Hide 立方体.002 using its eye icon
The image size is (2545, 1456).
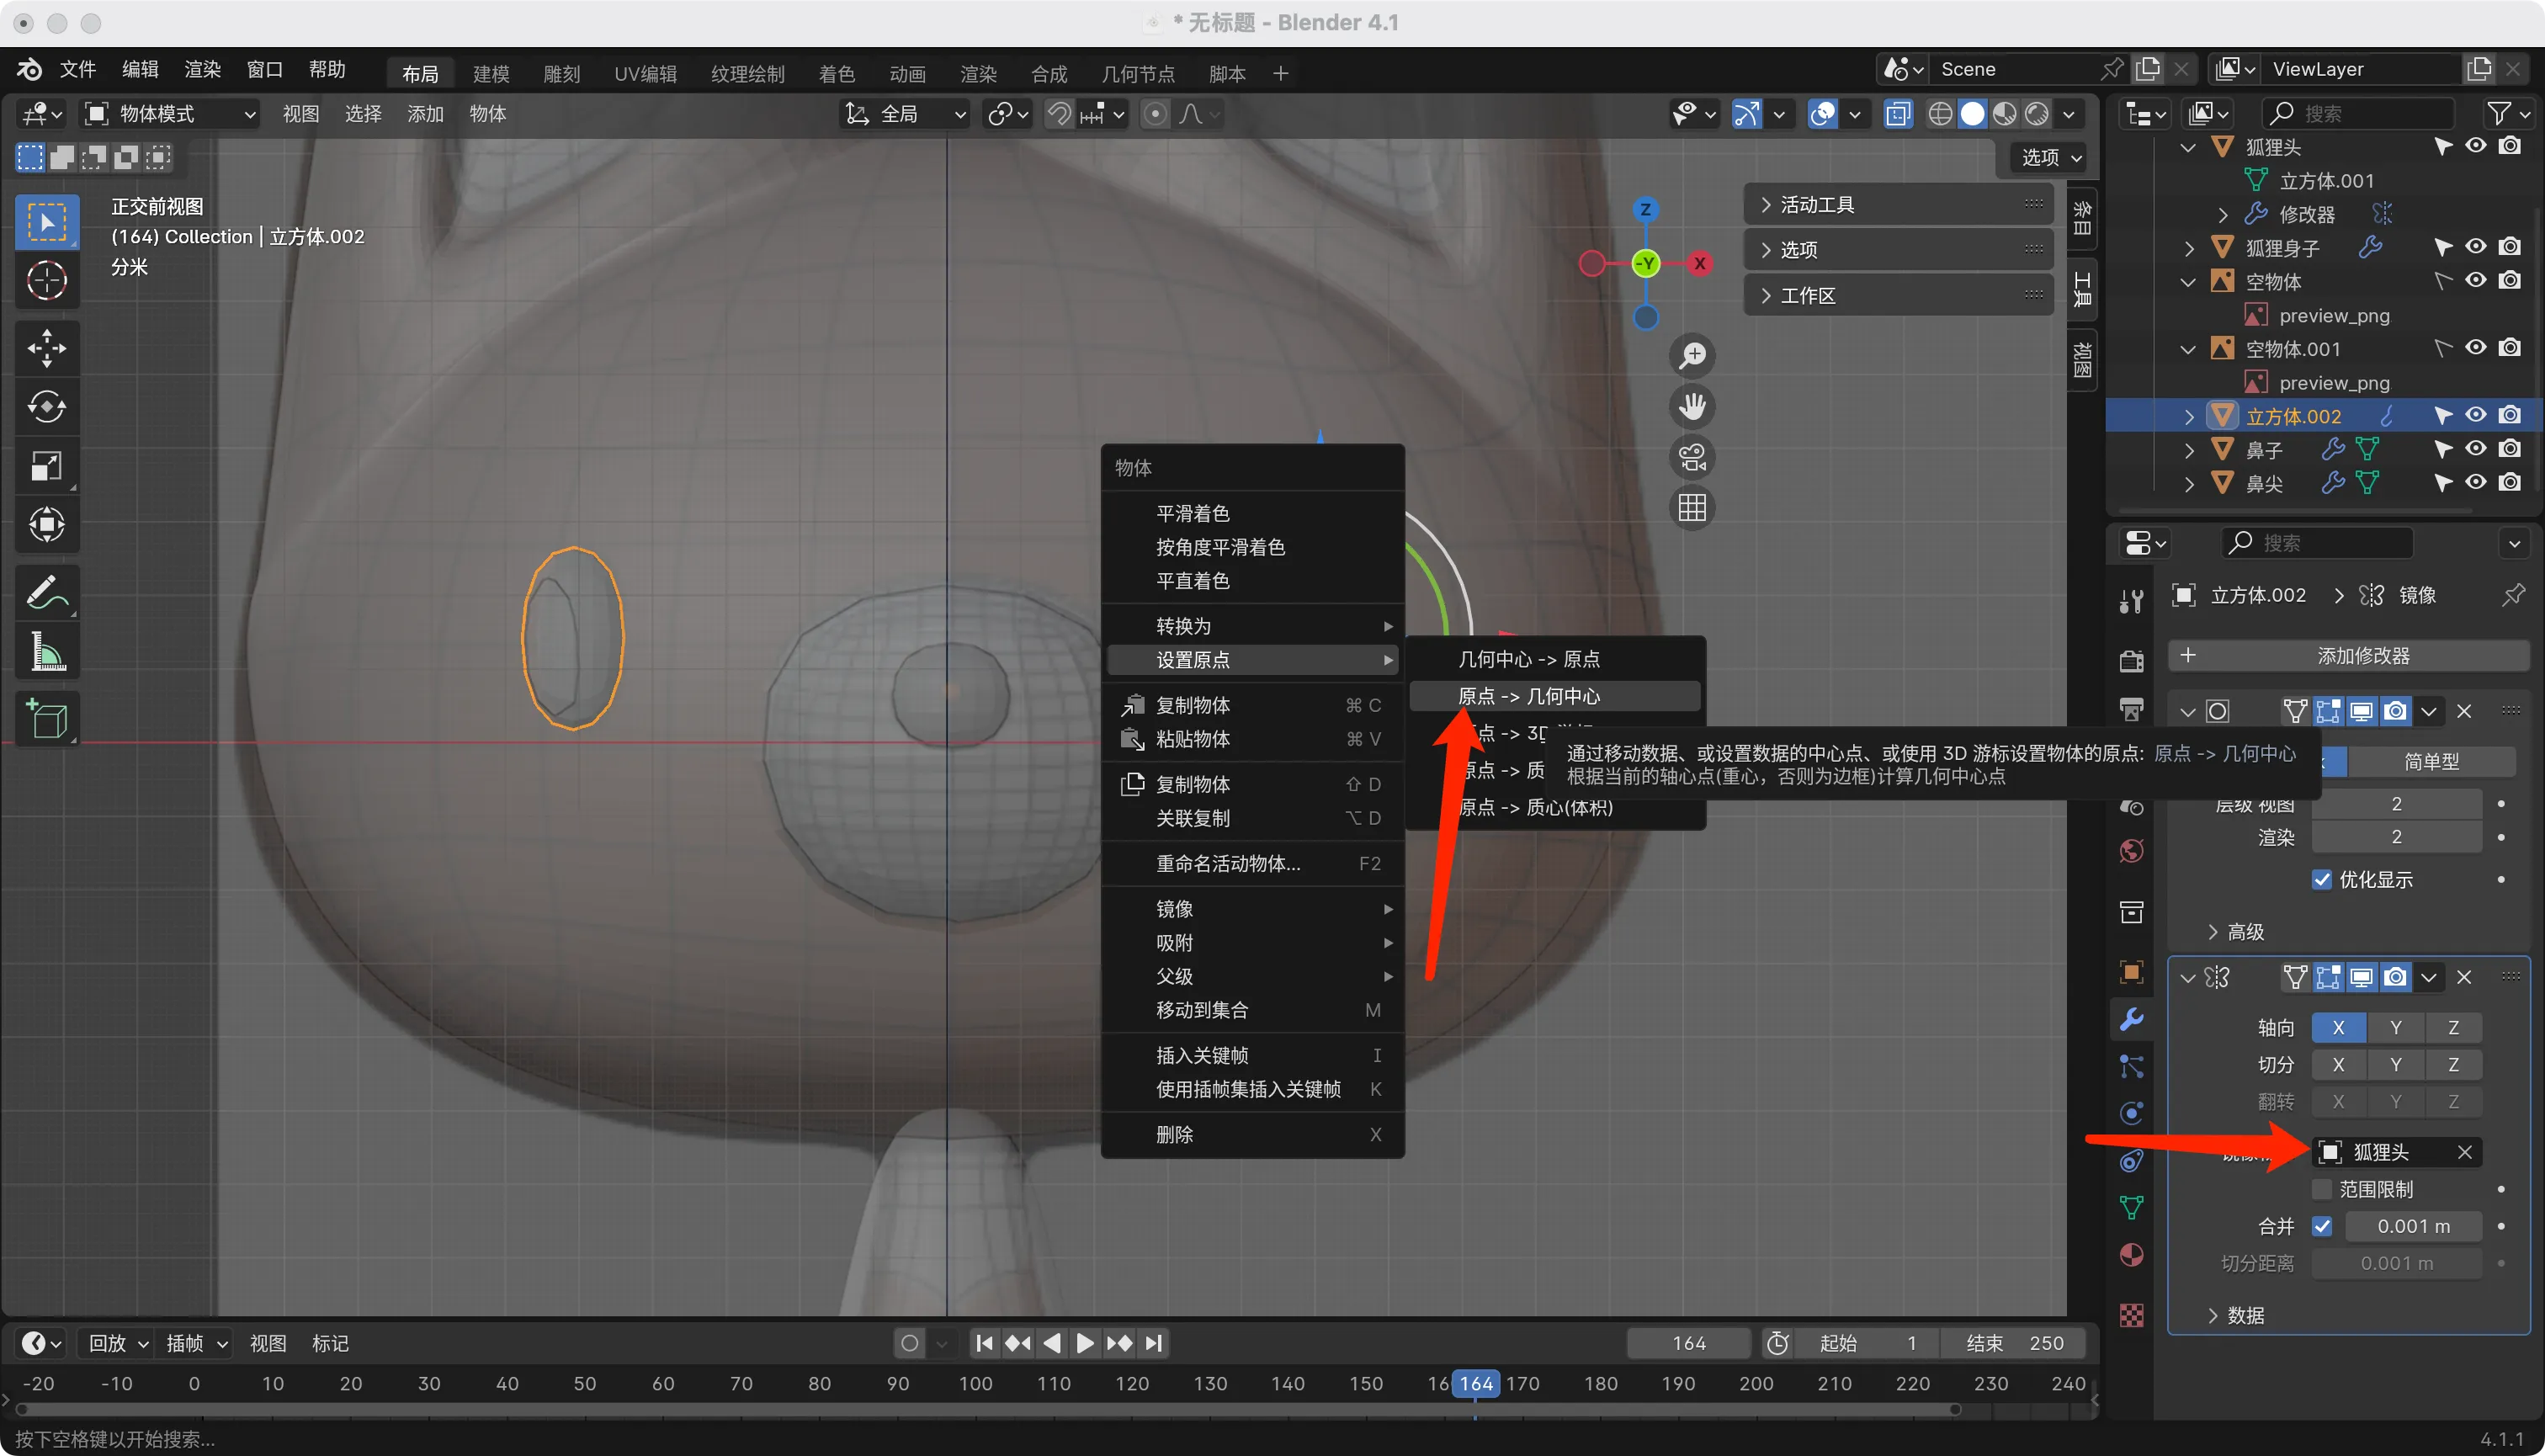(x=2475, y=416)
